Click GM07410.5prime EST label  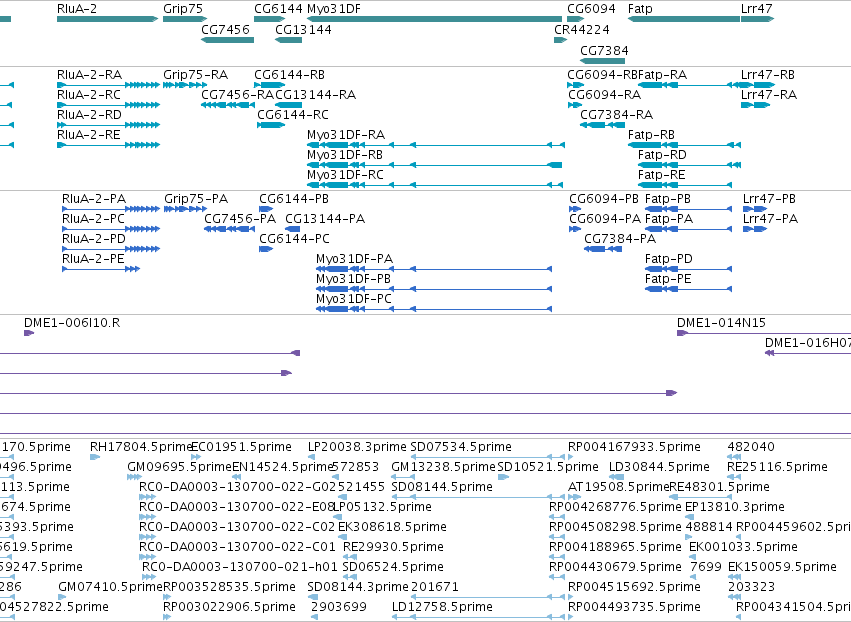(111, 587)
